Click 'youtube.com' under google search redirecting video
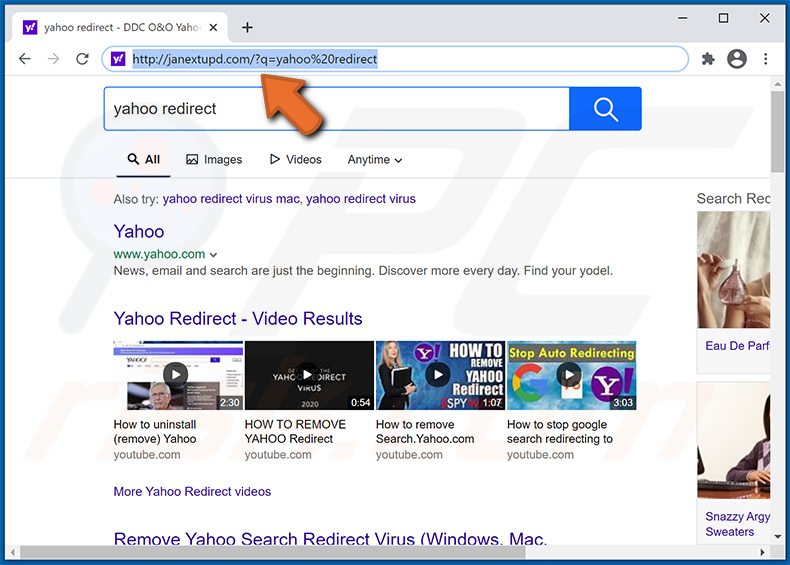 pyautogui.click(x=540, y=455)
